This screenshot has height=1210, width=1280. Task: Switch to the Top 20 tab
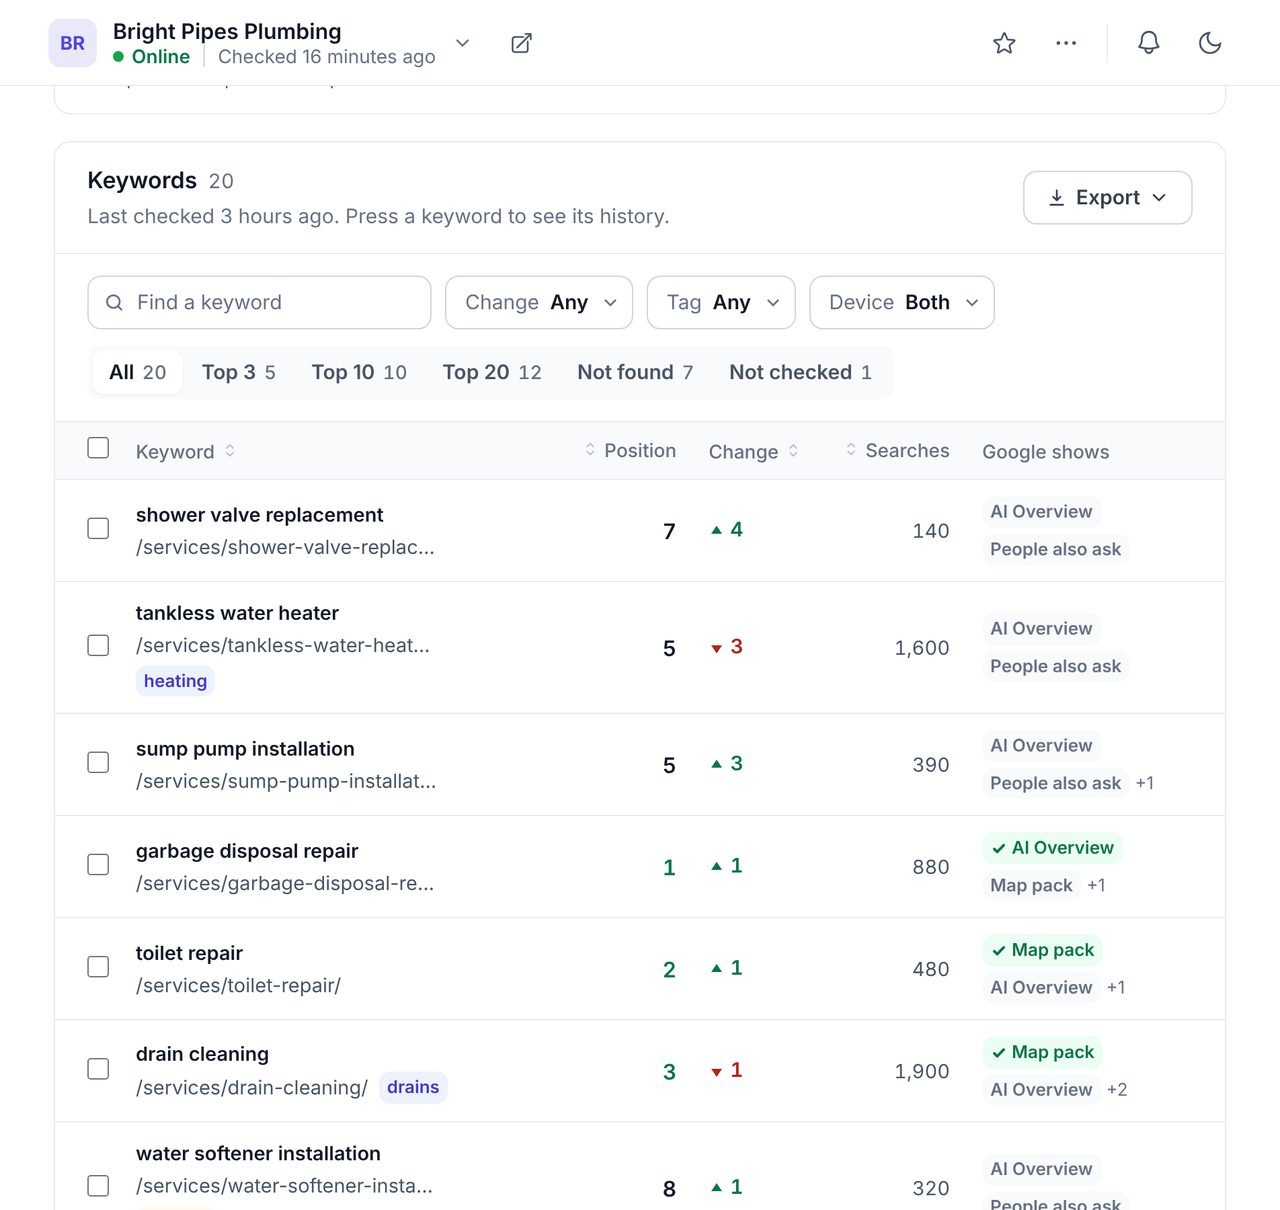coord(492,372)
